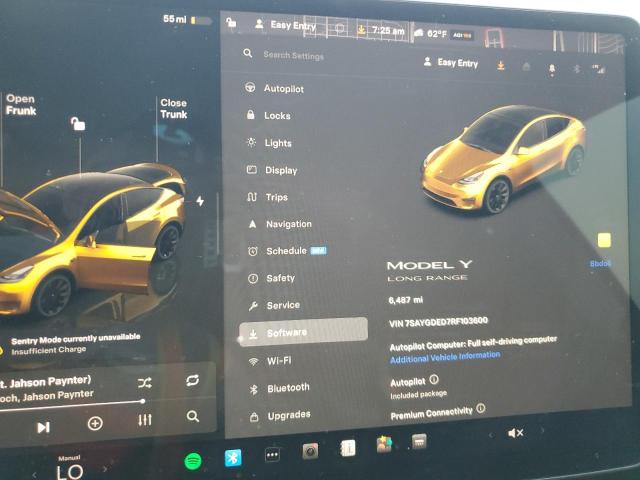Open the Trips menu item

pos(267,197)
